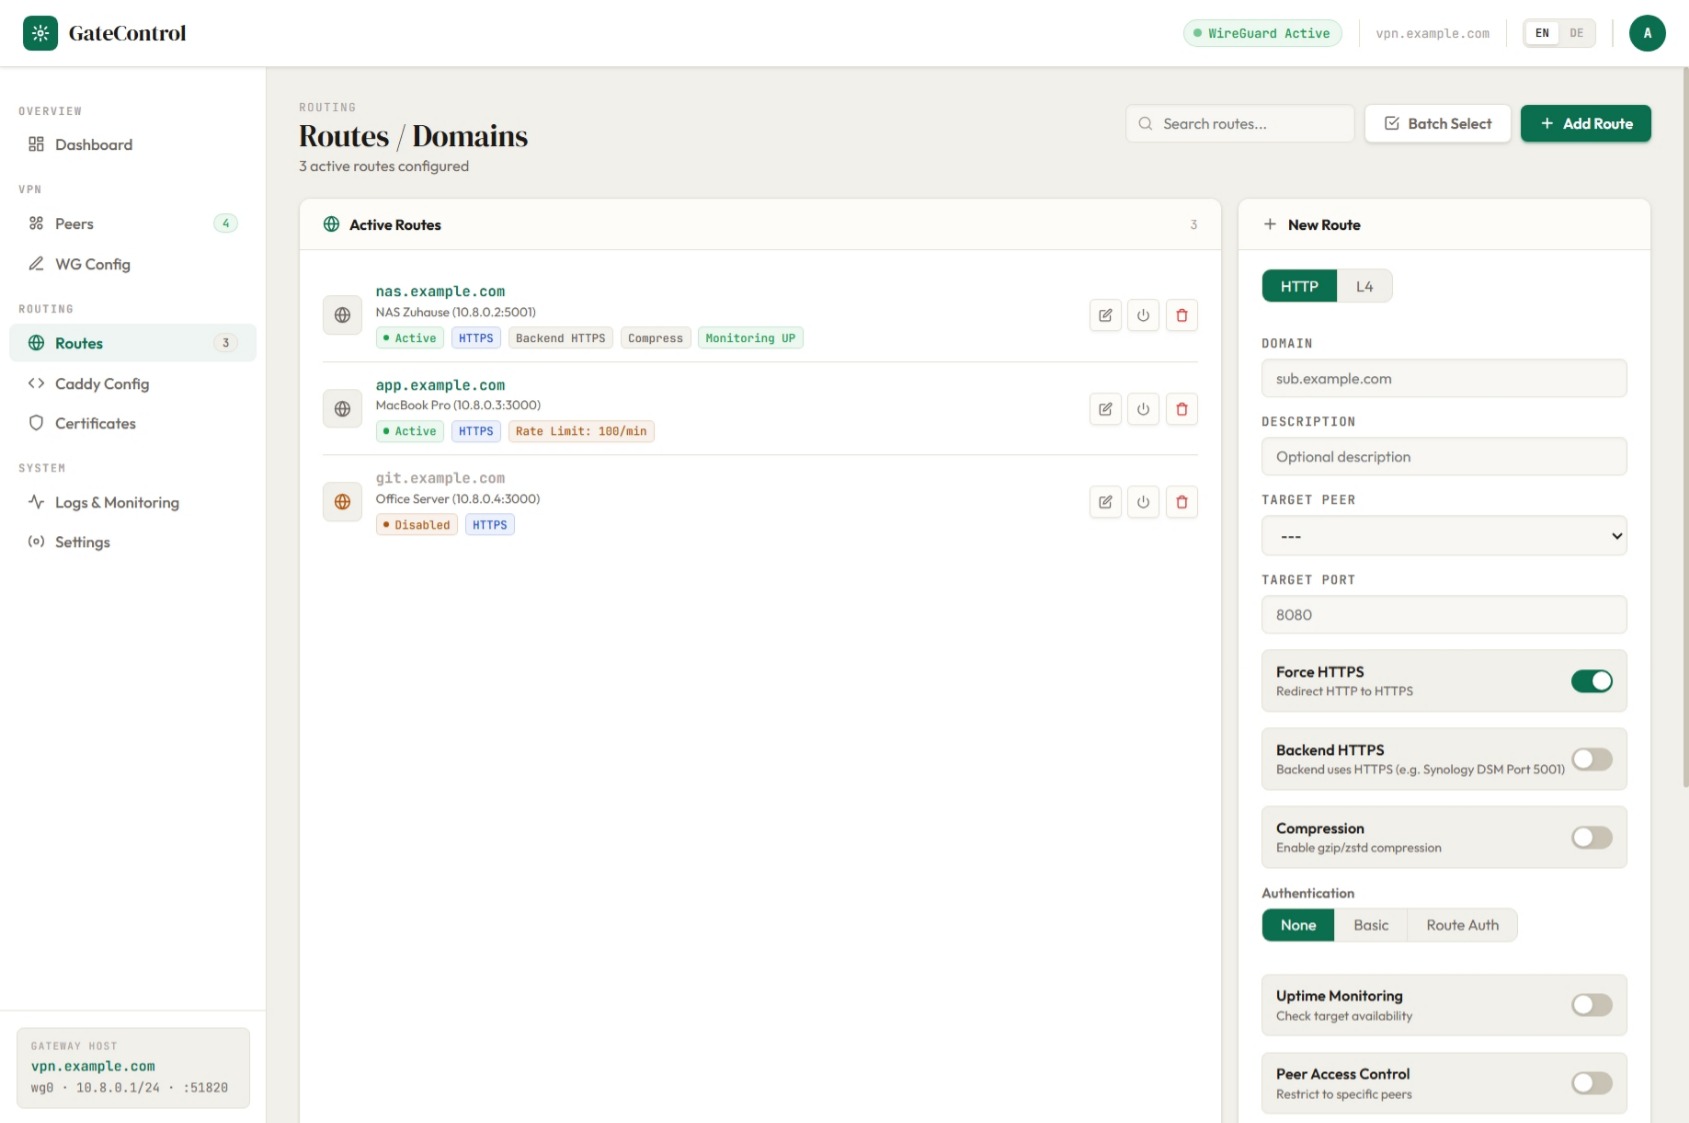The height and width of the screenshot is (1123, 1689).
Task: Click edit icon for git.example.com route
Action: pyautogui.click(x=1105, y=502)
